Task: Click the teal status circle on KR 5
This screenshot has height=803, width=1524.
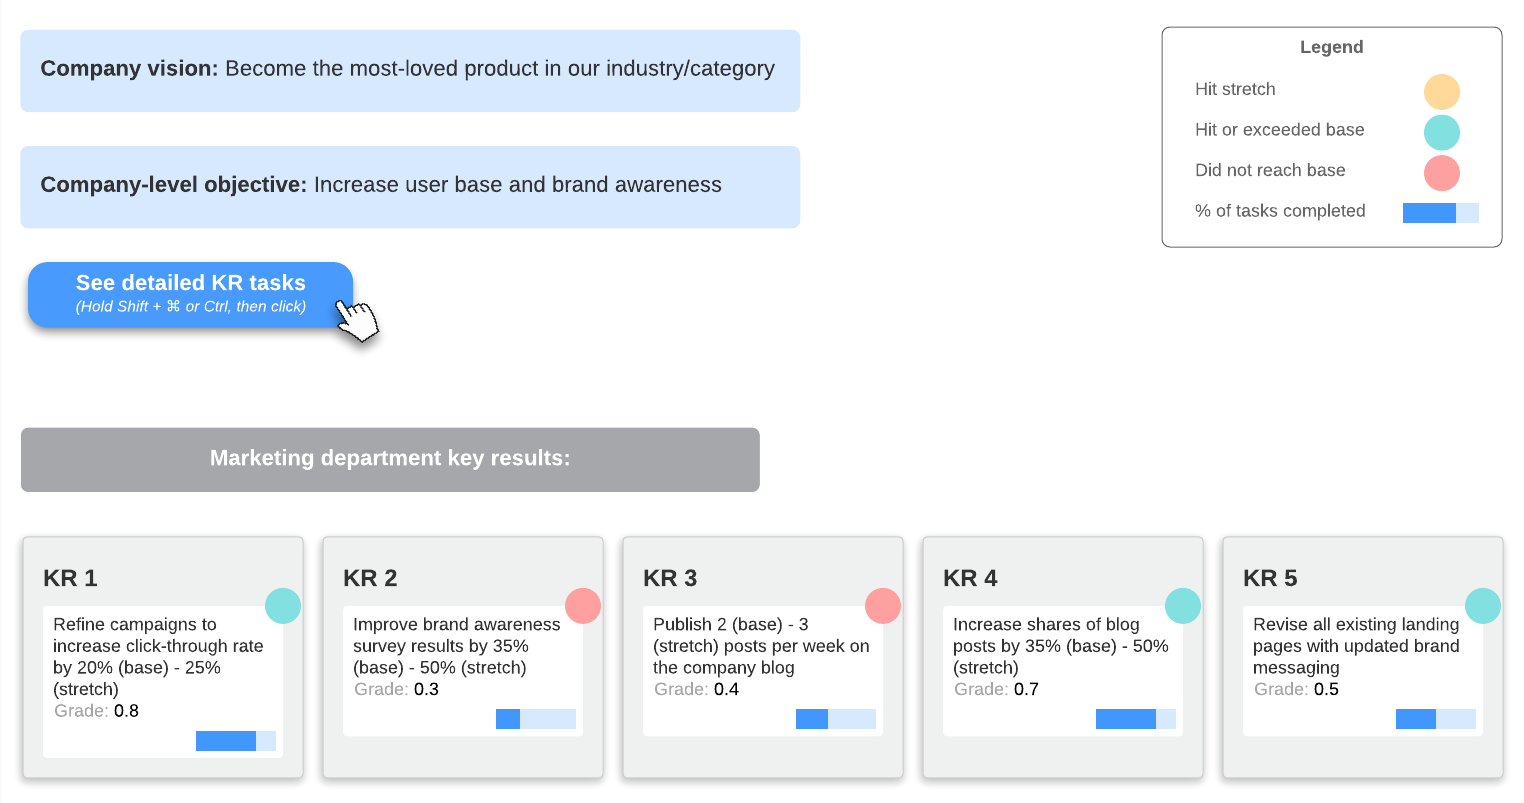Action: click(1483, 605)
